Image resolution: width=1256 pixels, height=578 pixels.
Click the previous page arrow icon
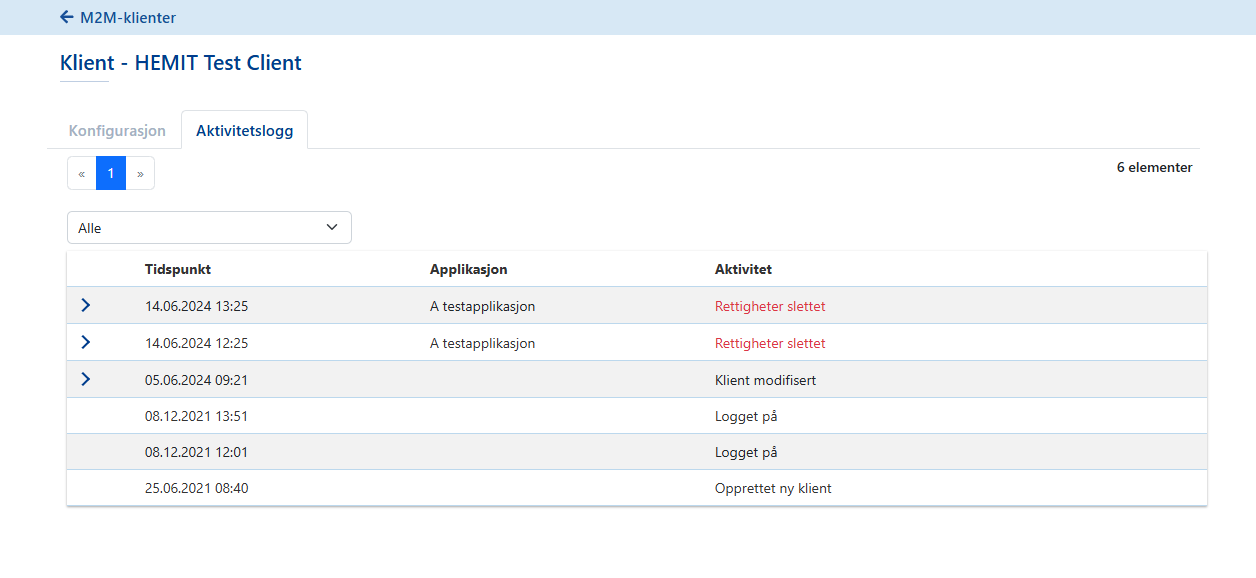pos(81,172)
